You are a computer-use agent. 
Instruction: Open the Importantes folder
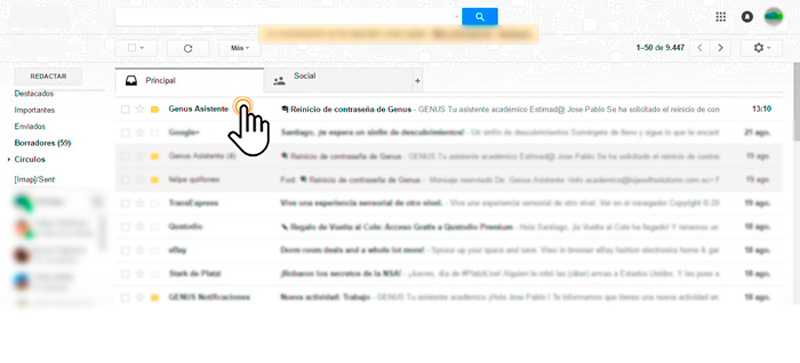pyautogui.click(x=34, y=110)
